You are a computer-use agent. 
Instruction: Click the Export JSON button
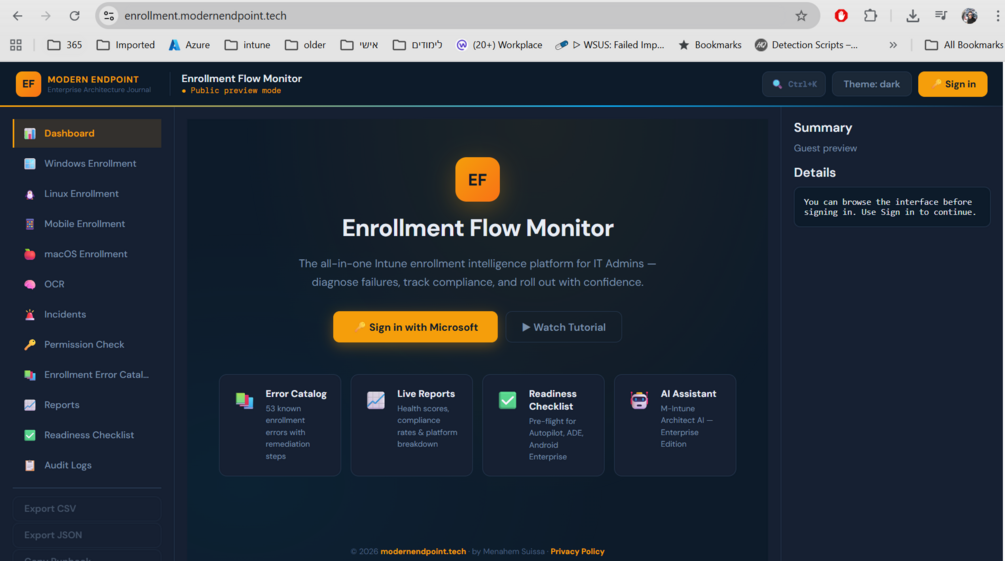[x=87, y=535]
